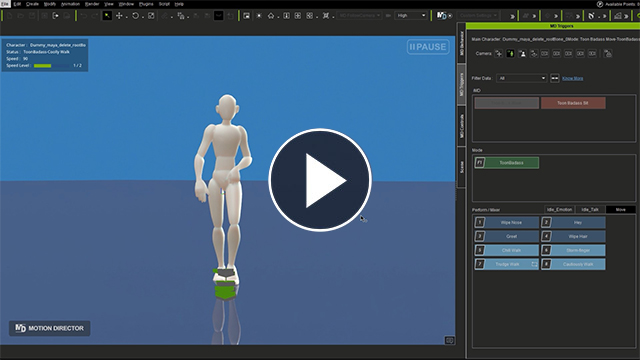Click the F1 hotkey icon beside ToonBadass
Viewport: 640px width, 360px height.
coord(480,162)
